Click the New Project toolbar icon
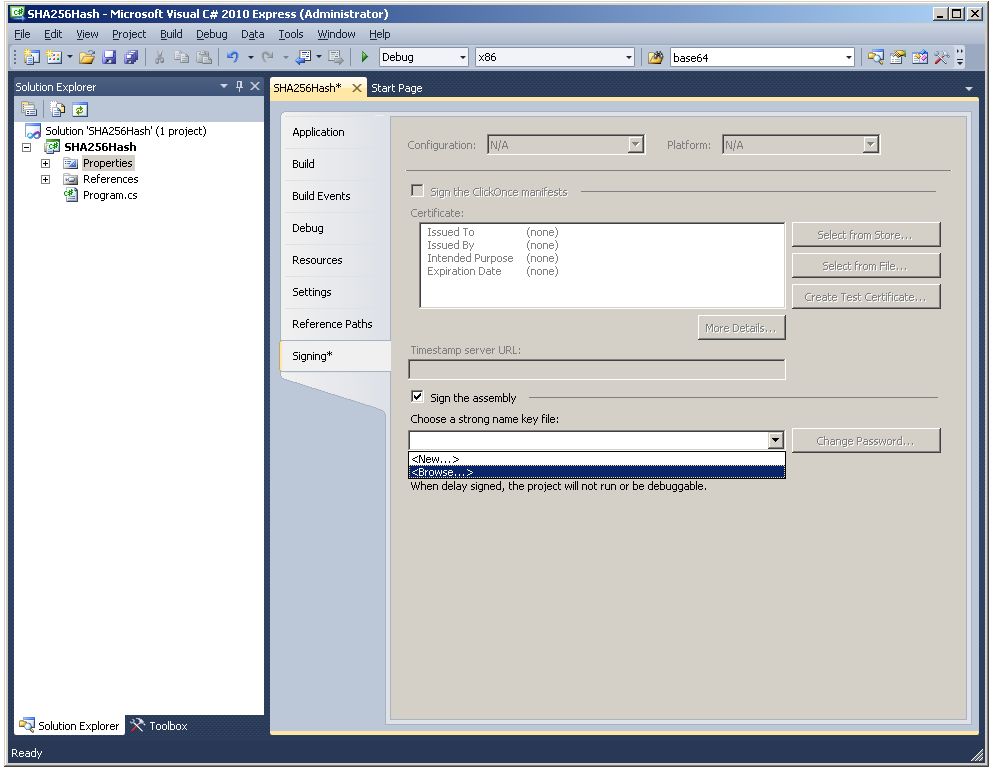The height and width of the screenshot is (771, 993). pyautogui.click(x=31, y=57)
